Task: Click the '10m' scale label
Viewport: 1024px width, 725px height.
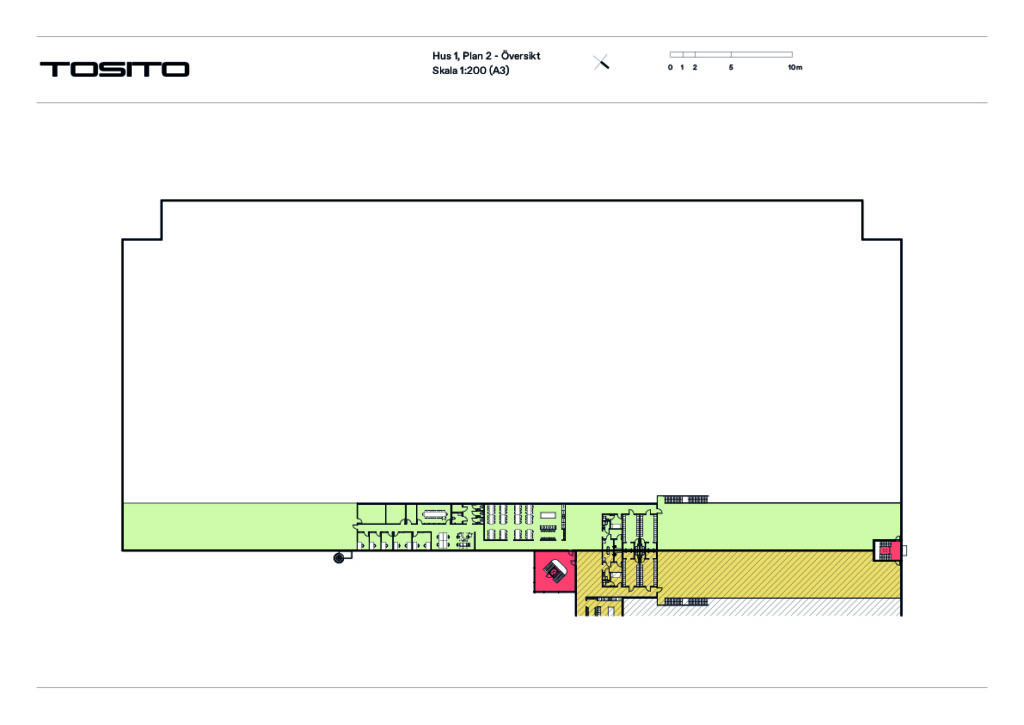Action: [x=794, y=67]
